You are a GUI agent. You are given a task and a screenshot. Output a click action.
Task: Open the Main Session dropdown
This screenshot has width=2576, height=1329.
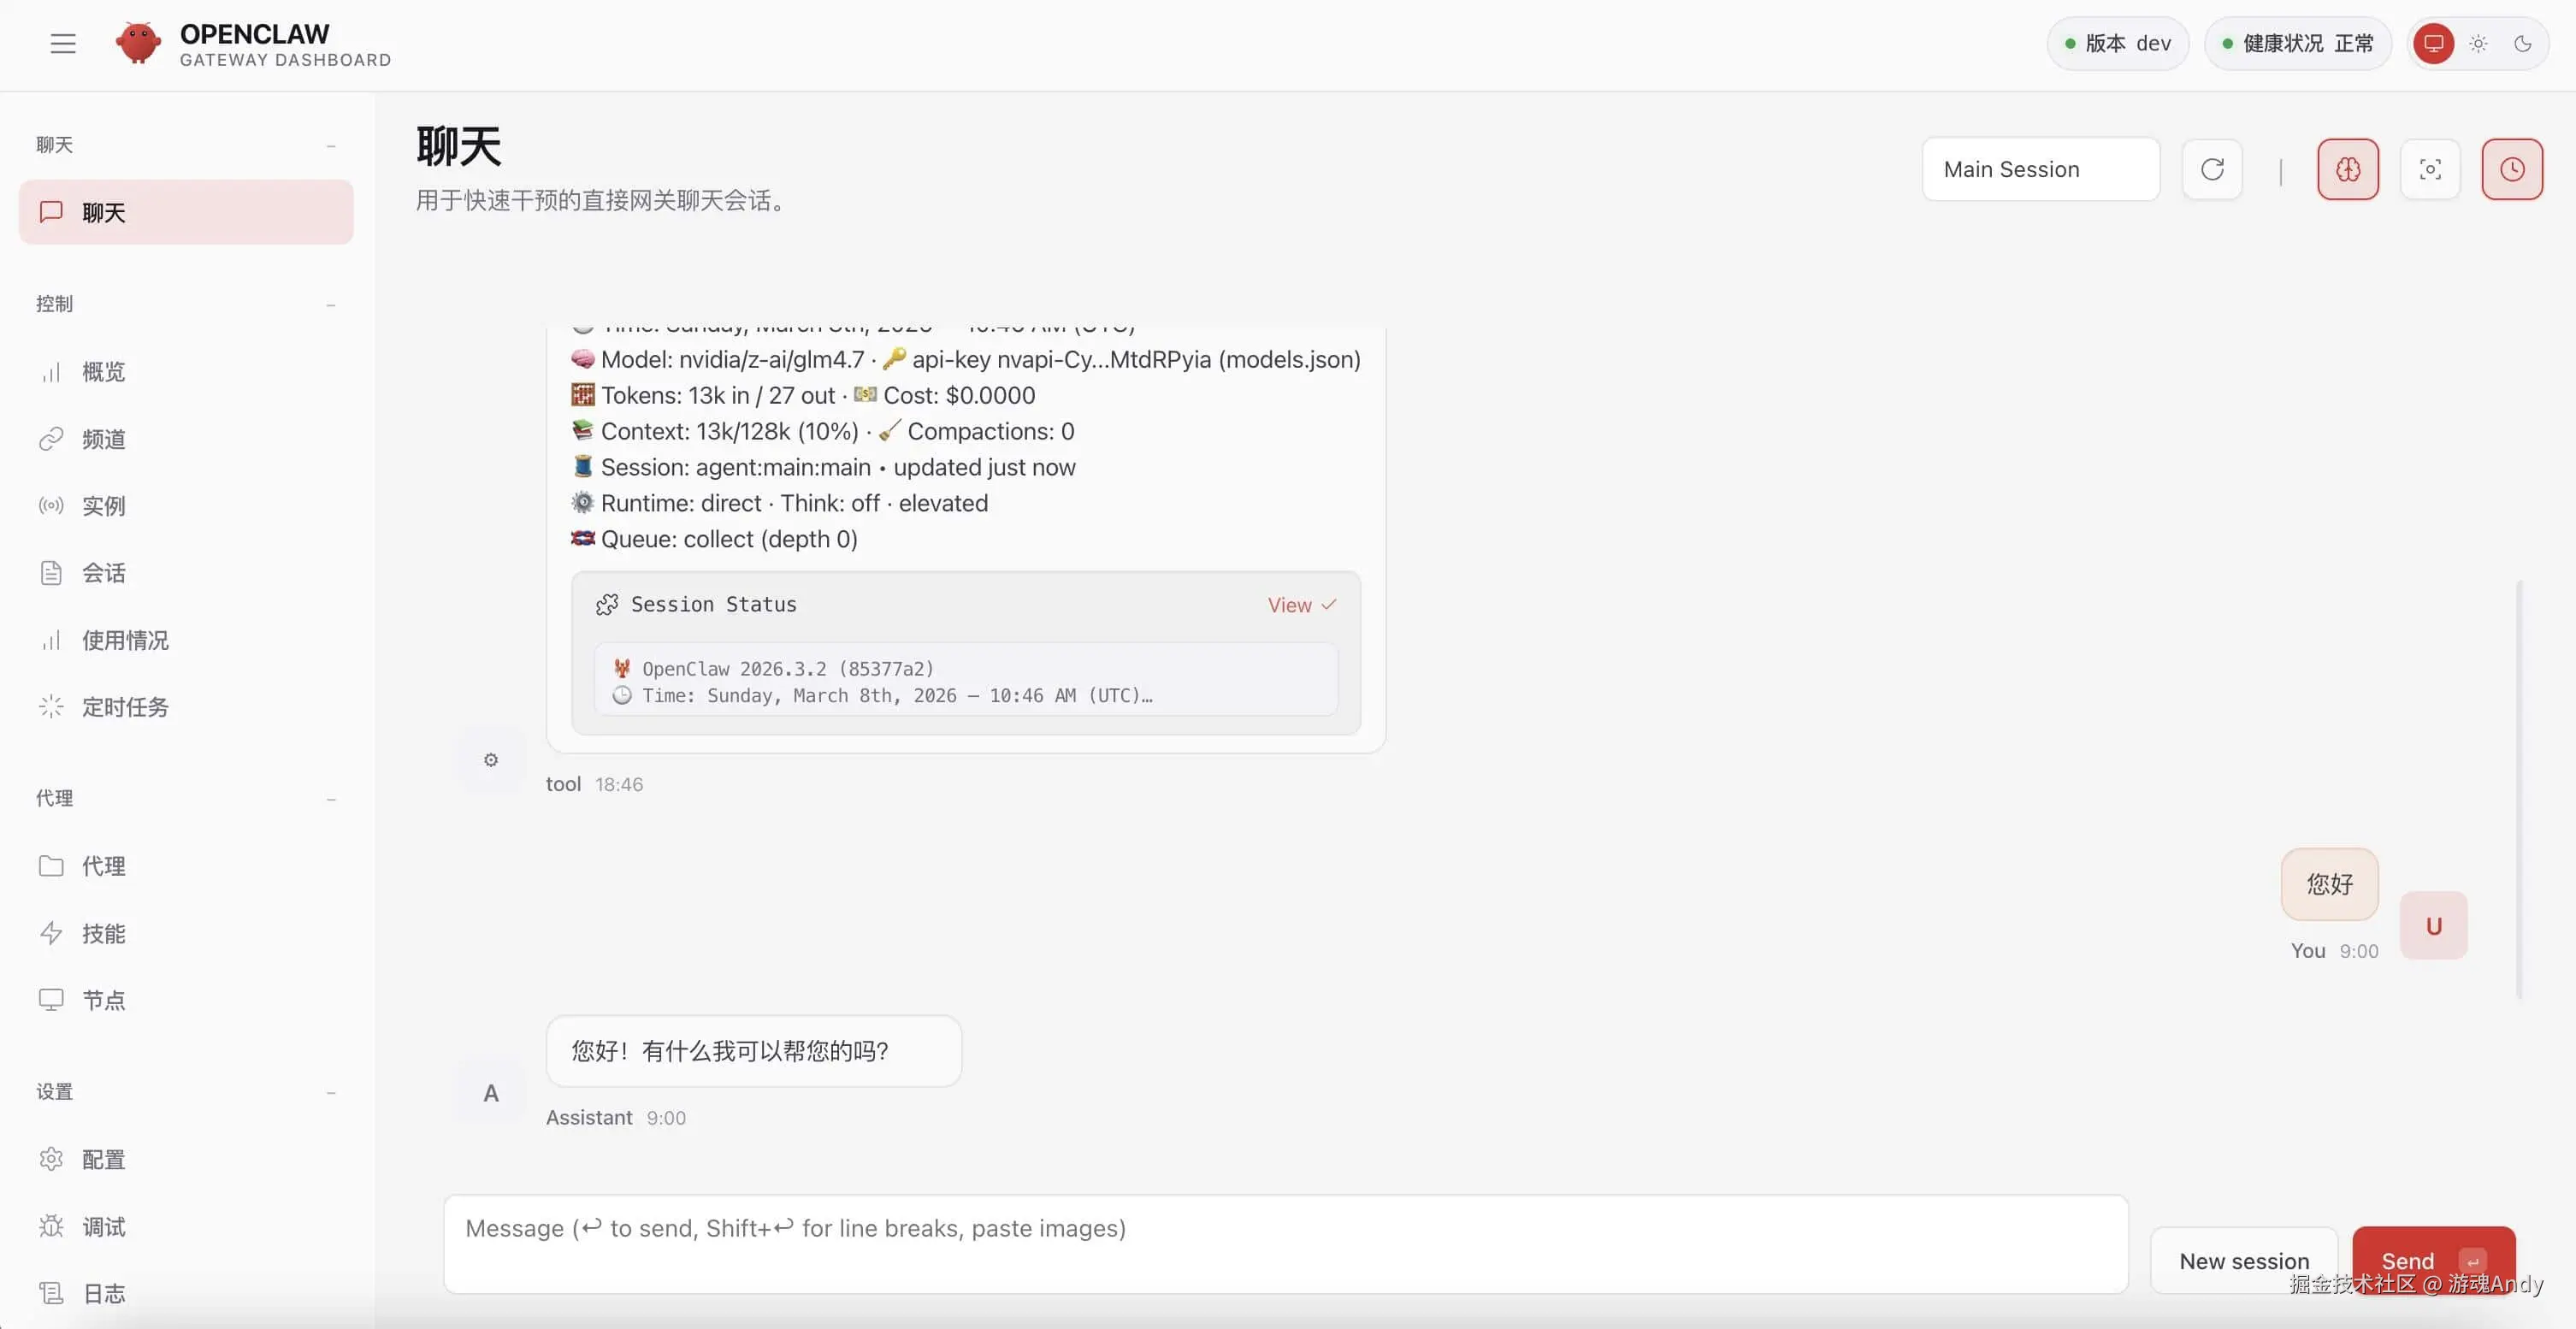pos(2040,169)
